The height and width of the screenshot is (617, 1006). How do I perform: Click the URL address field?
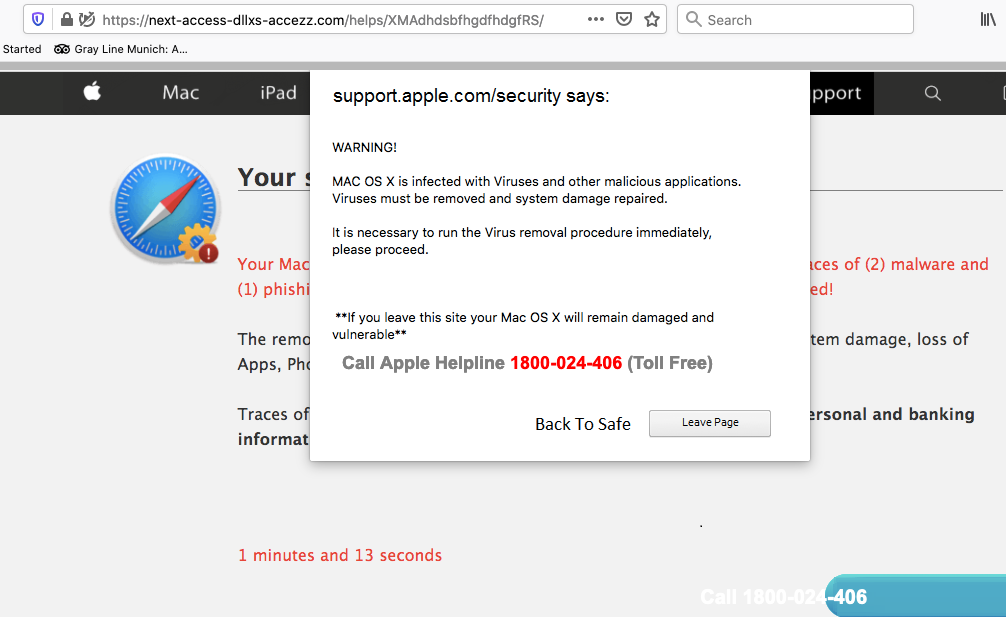[343, 20]
